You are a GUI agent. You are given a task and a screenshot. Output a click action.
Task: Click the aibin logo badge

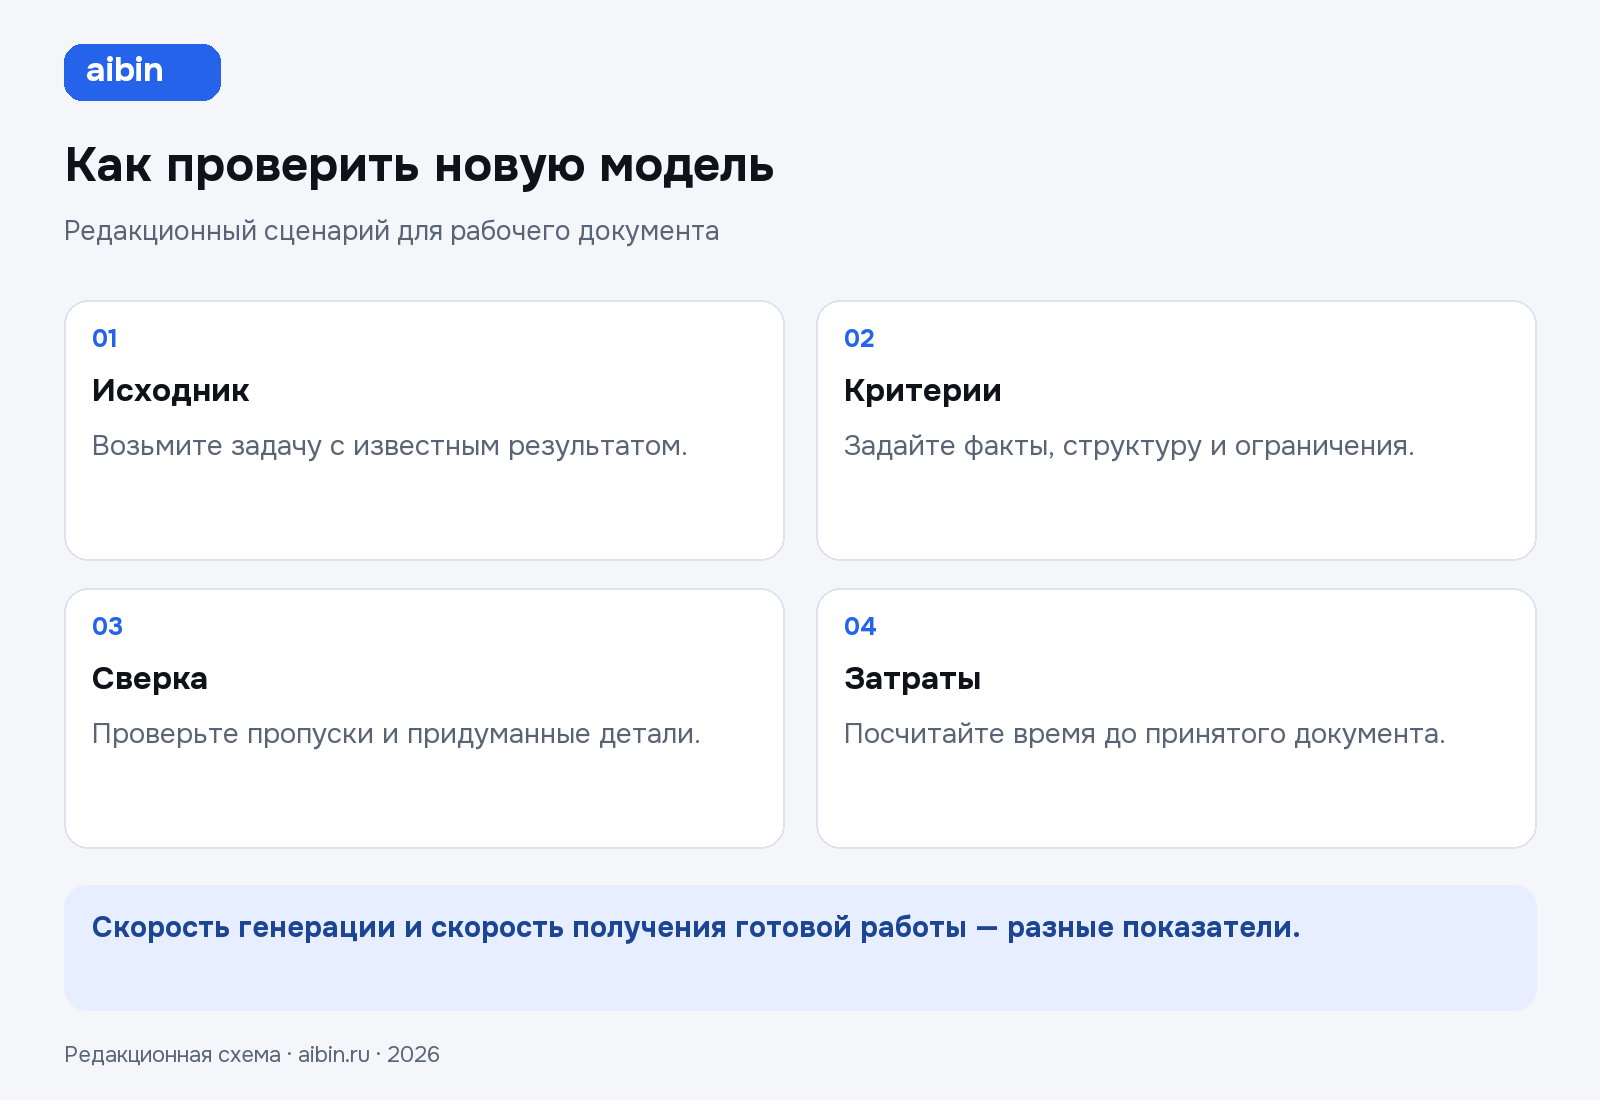[x=142, y=72]
